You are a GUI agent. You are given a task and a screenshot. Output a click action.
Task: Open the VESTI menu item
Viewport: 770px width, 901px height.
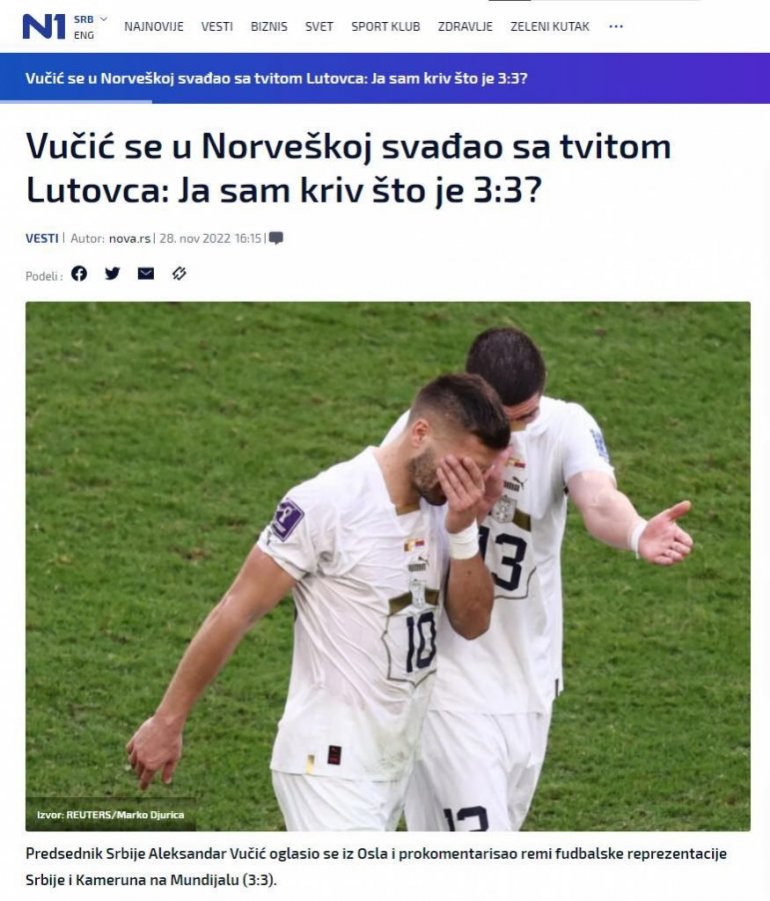tap(217, 26)
